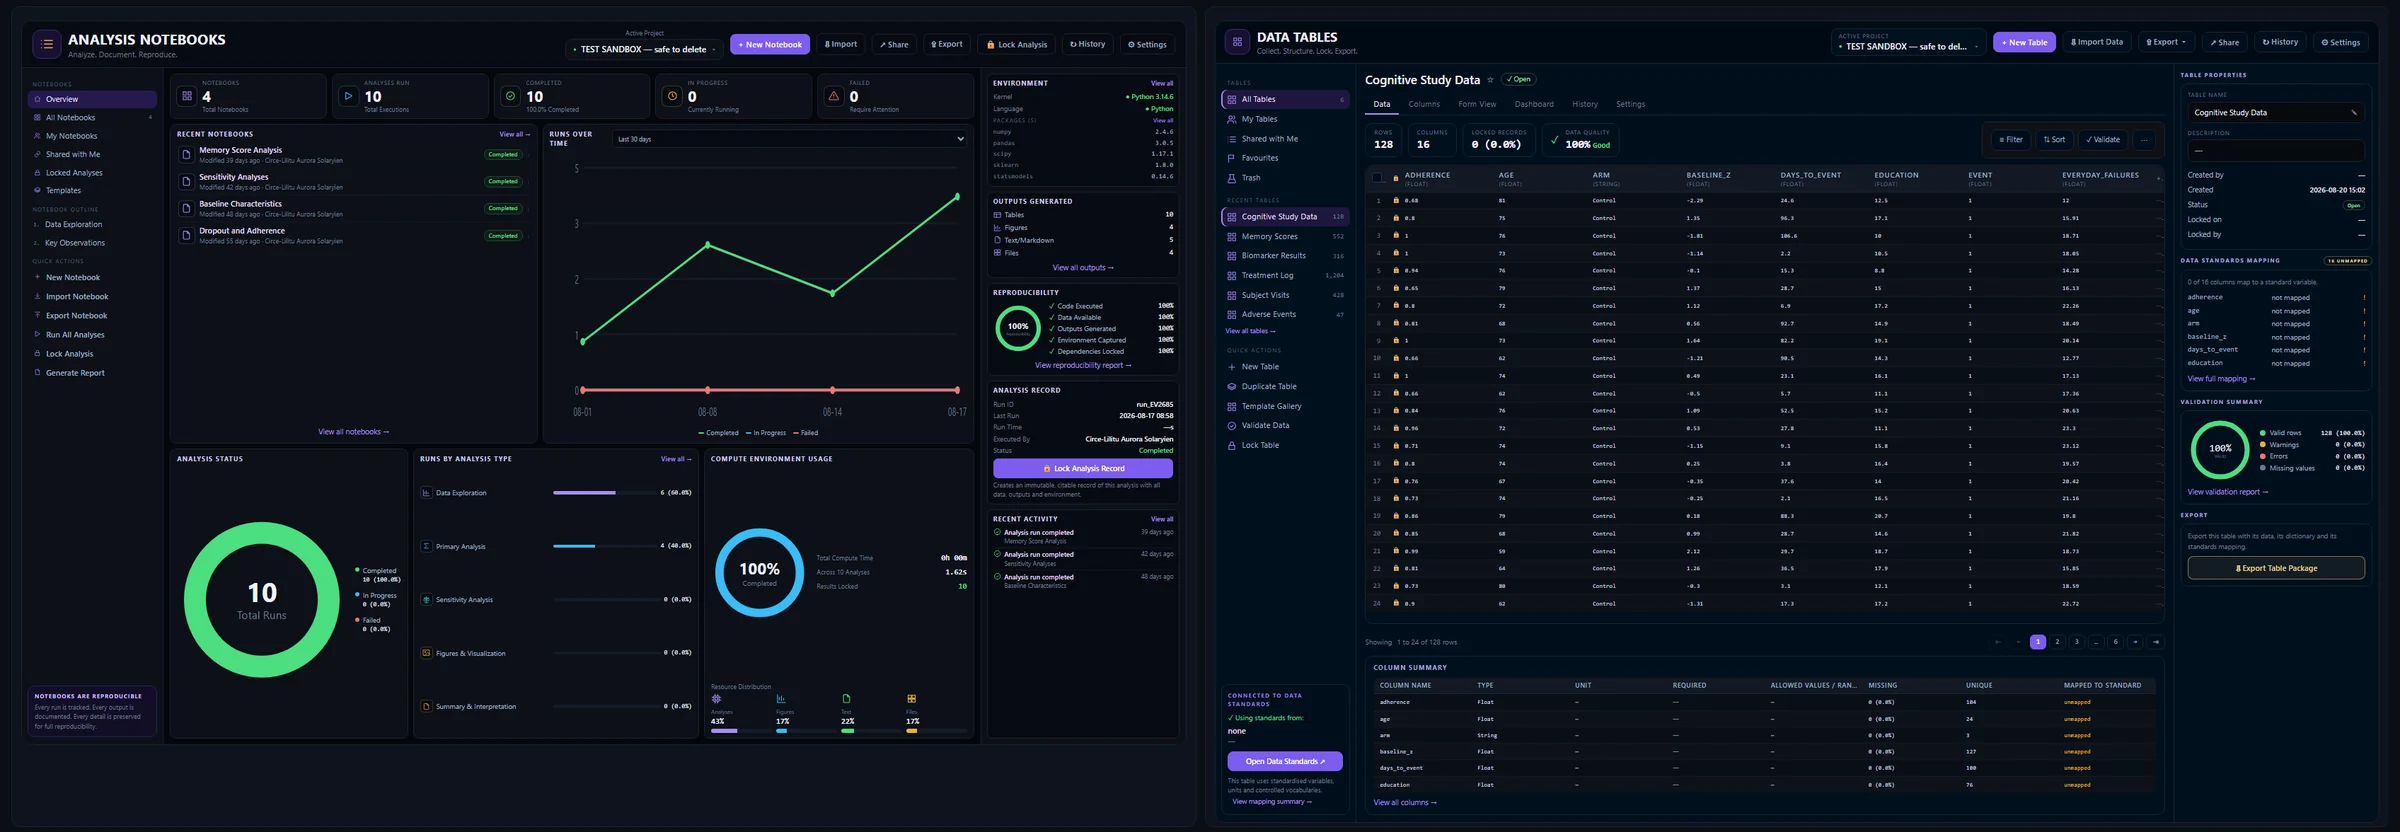Go to page 2 of table rows

[2057, 642]
